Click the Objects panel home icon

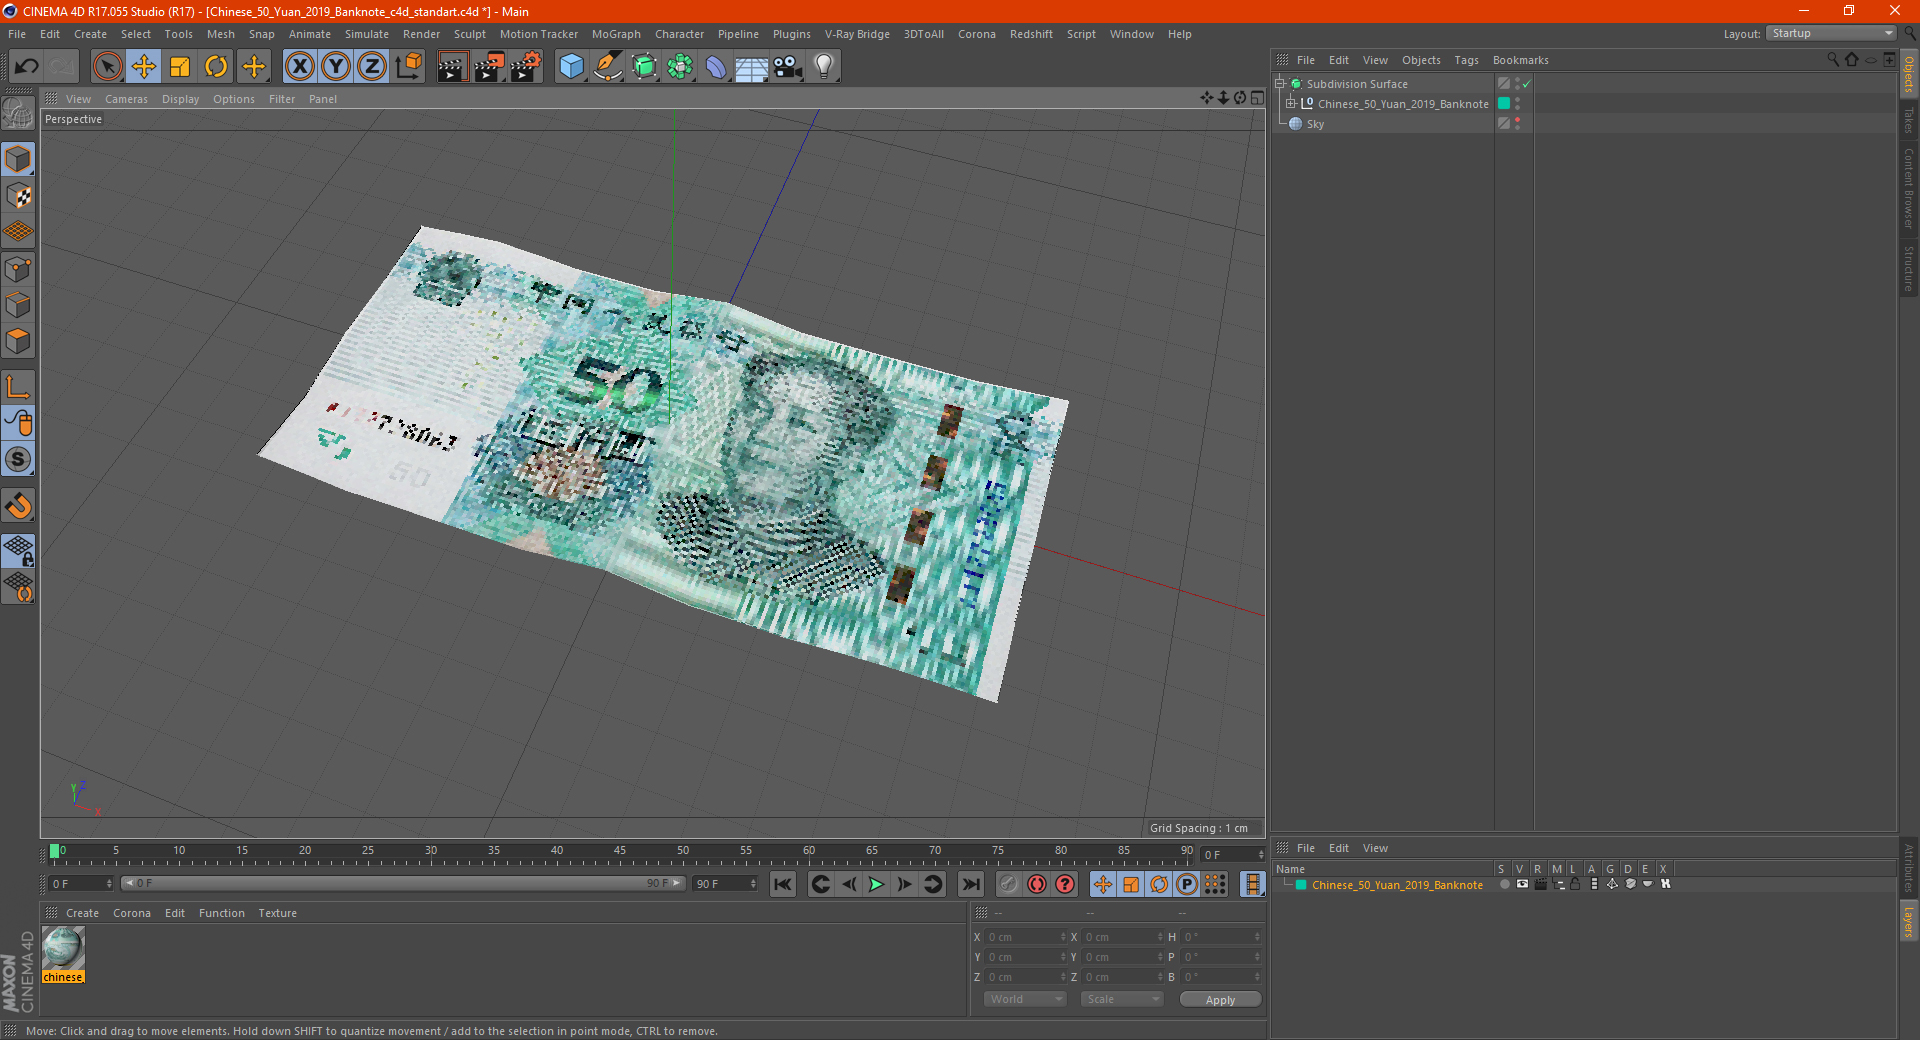click(x=1852, y=59)
